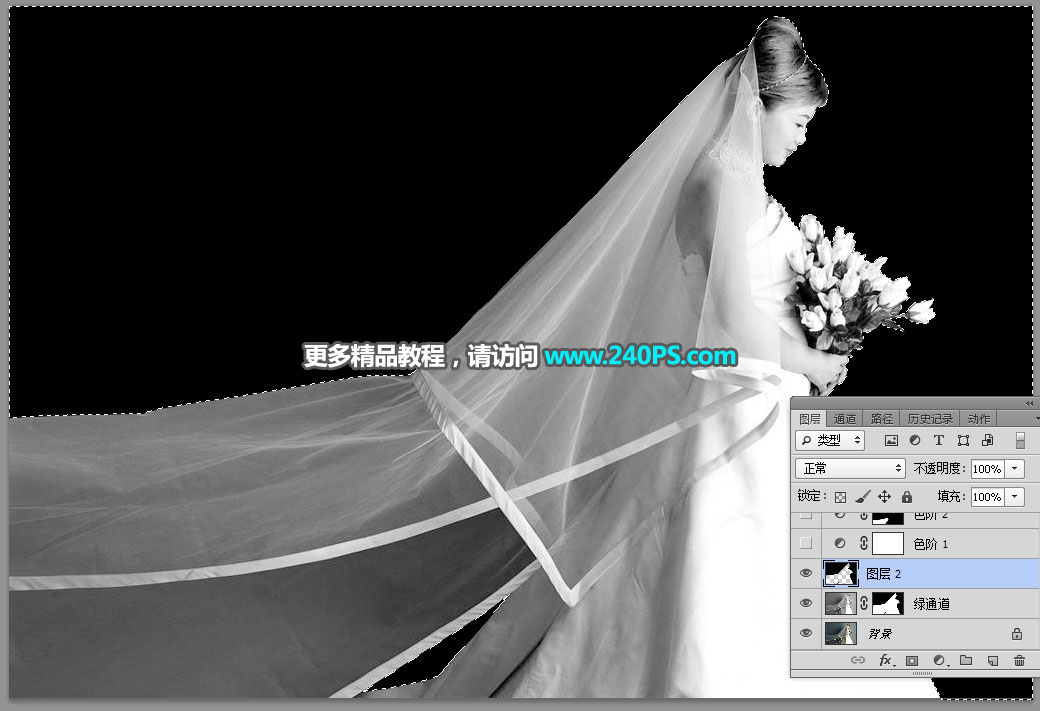Filter layers by type (T) icon
Image resolution: width=1040 pixels, height=711 pixels.
pyautogui.click(x=939, y=440)
